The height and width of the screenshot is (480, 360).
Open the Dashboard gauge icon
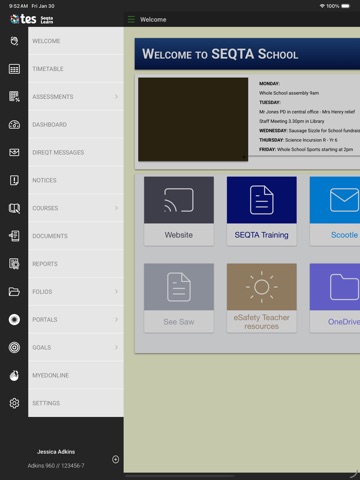tap(14, 125)
